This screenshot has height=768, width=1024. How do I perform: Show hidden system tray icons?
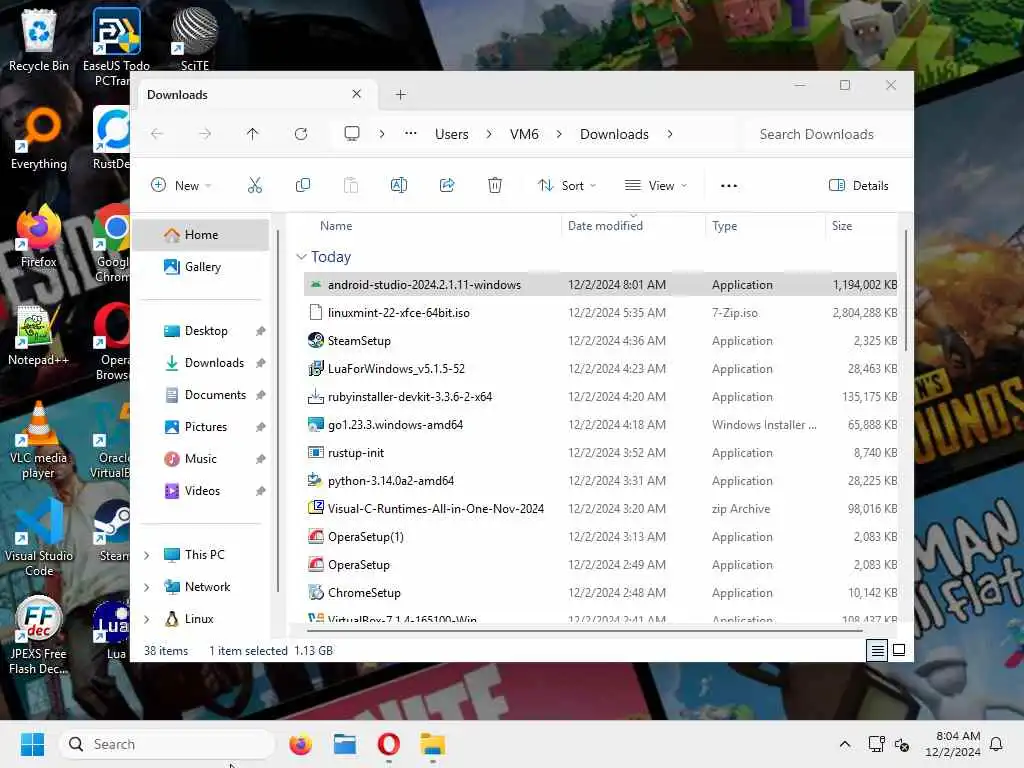pyautogui.click(x=844, y=744)
